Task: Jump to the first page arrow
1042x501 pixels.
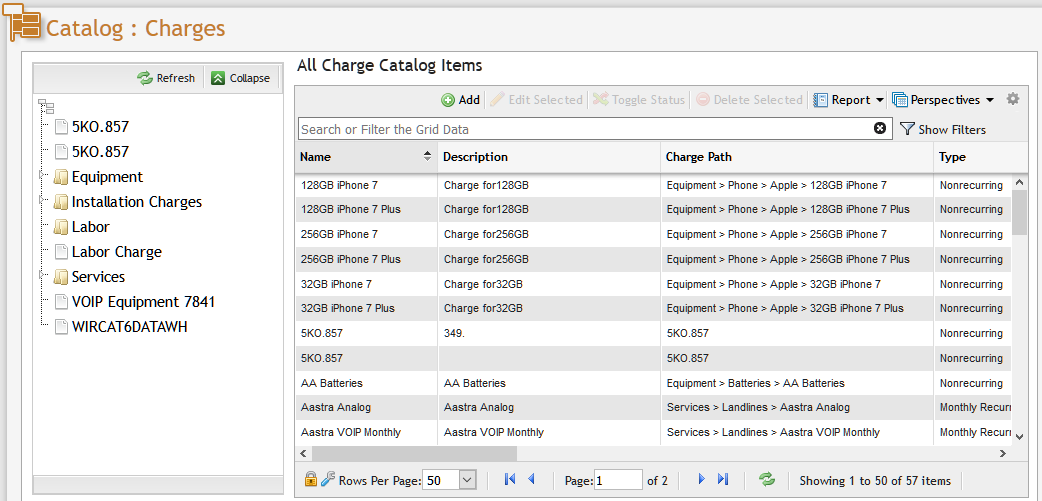Action: (510, 480)
